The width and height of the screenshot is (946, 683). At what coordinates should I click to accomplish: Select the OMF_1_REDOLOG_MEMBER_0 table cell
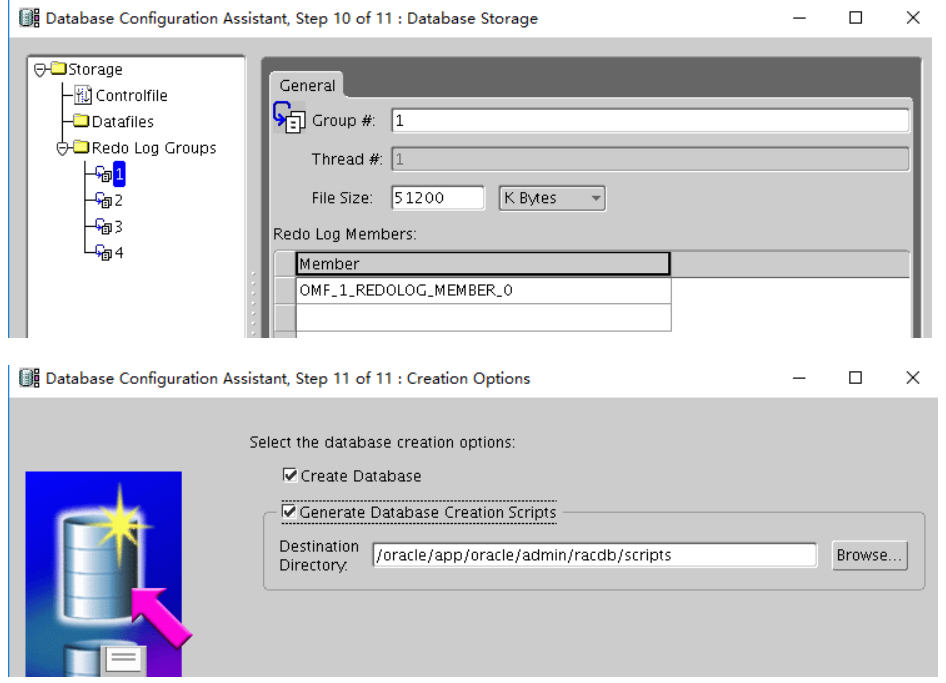click(x=483, y=290)
